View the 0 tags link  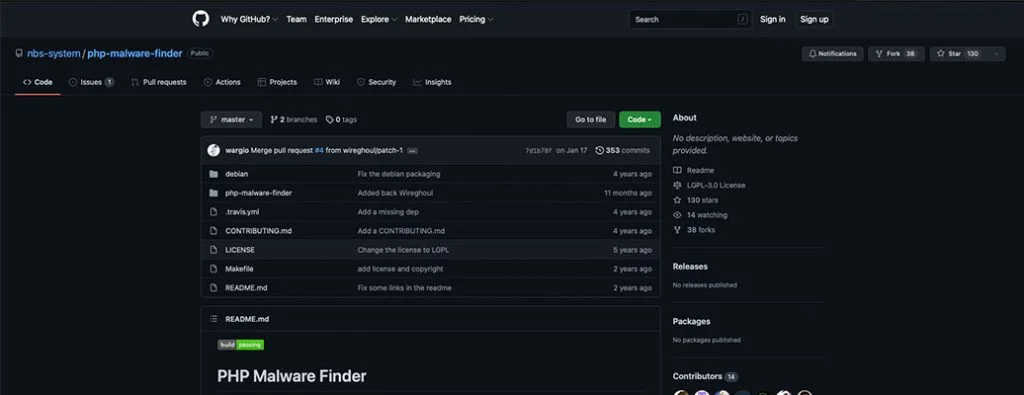(x=341, y=119)
